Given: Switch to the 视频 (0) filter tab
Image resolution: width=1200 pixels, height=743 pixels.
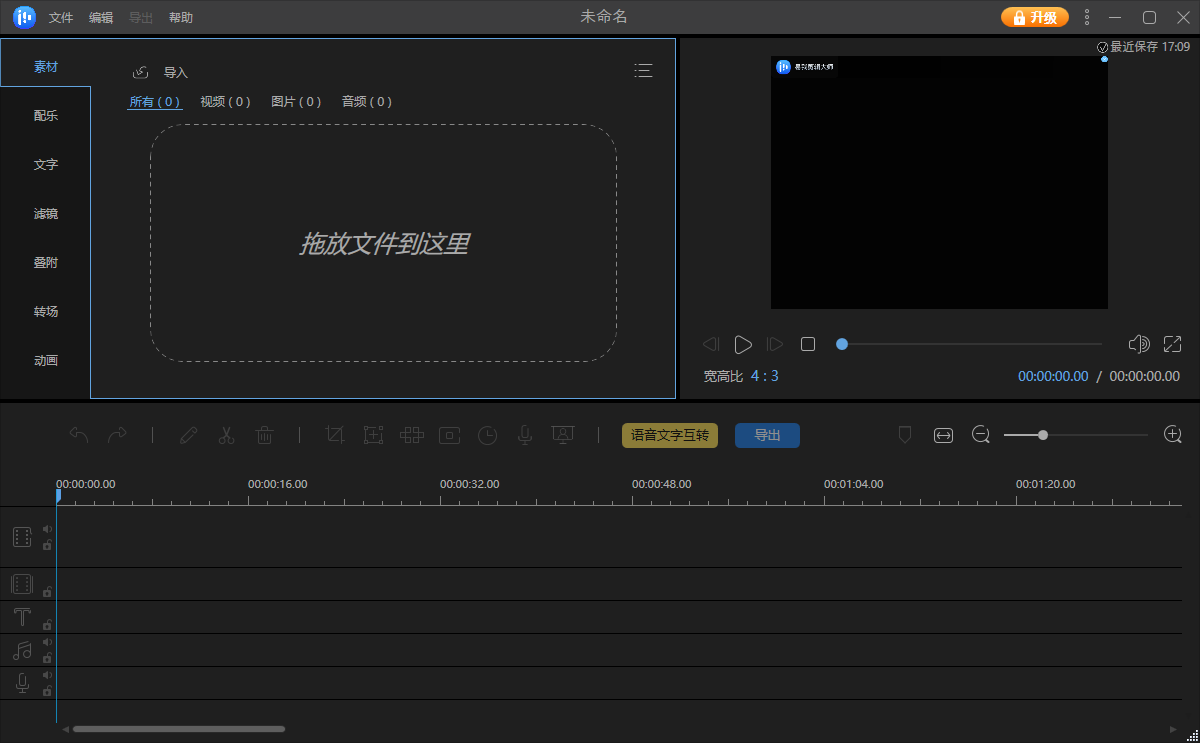Looking at the screenshot, I should [x=226, y=101].
